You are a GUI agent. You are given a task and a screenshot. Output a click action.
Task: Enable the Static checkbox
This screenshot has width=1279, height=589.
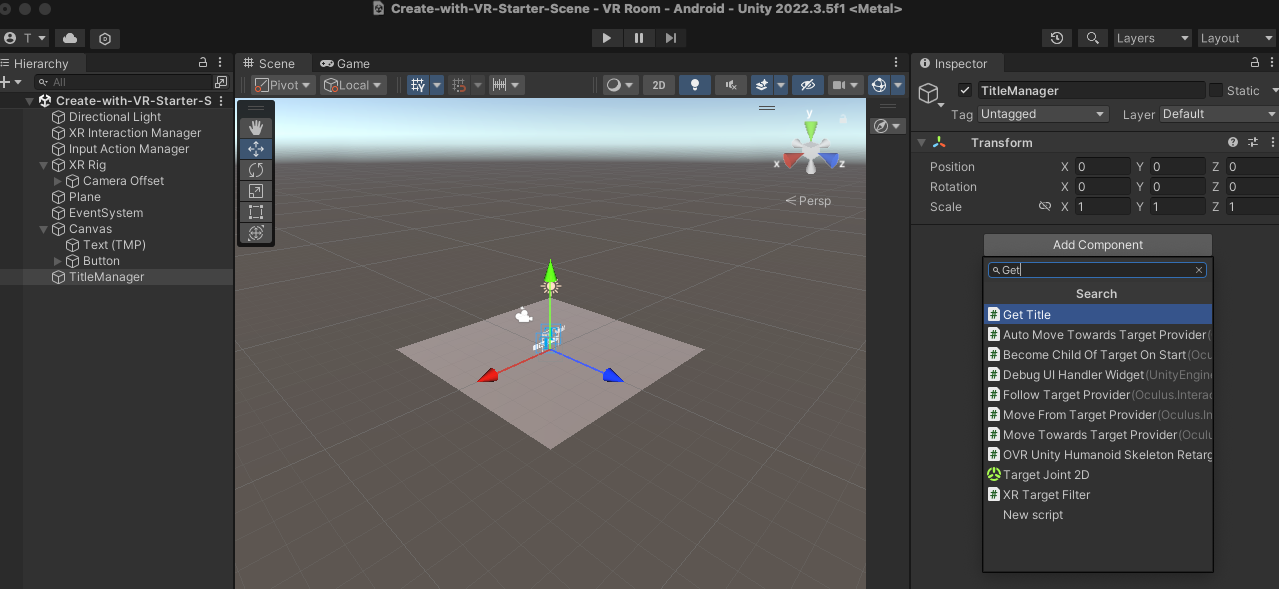pyautogui.click(x=1216, y=90)
